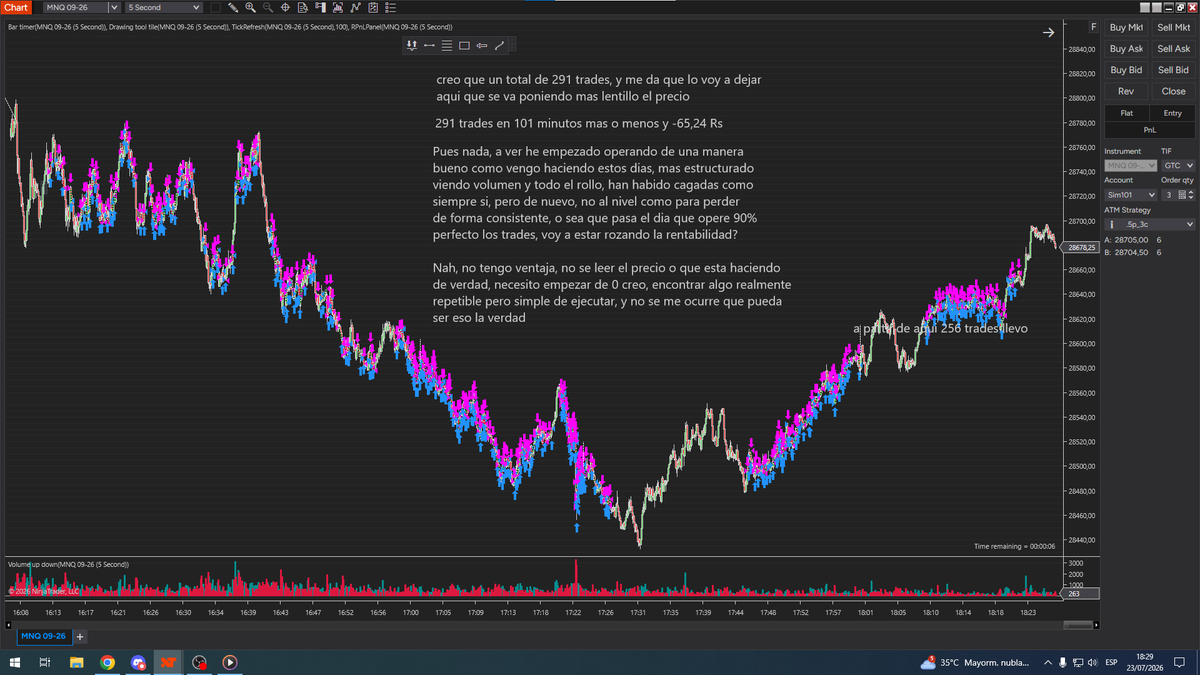Screen dimensions: 1200x675
Task: Click the Buy Bid button
Action: point(1126,70)
